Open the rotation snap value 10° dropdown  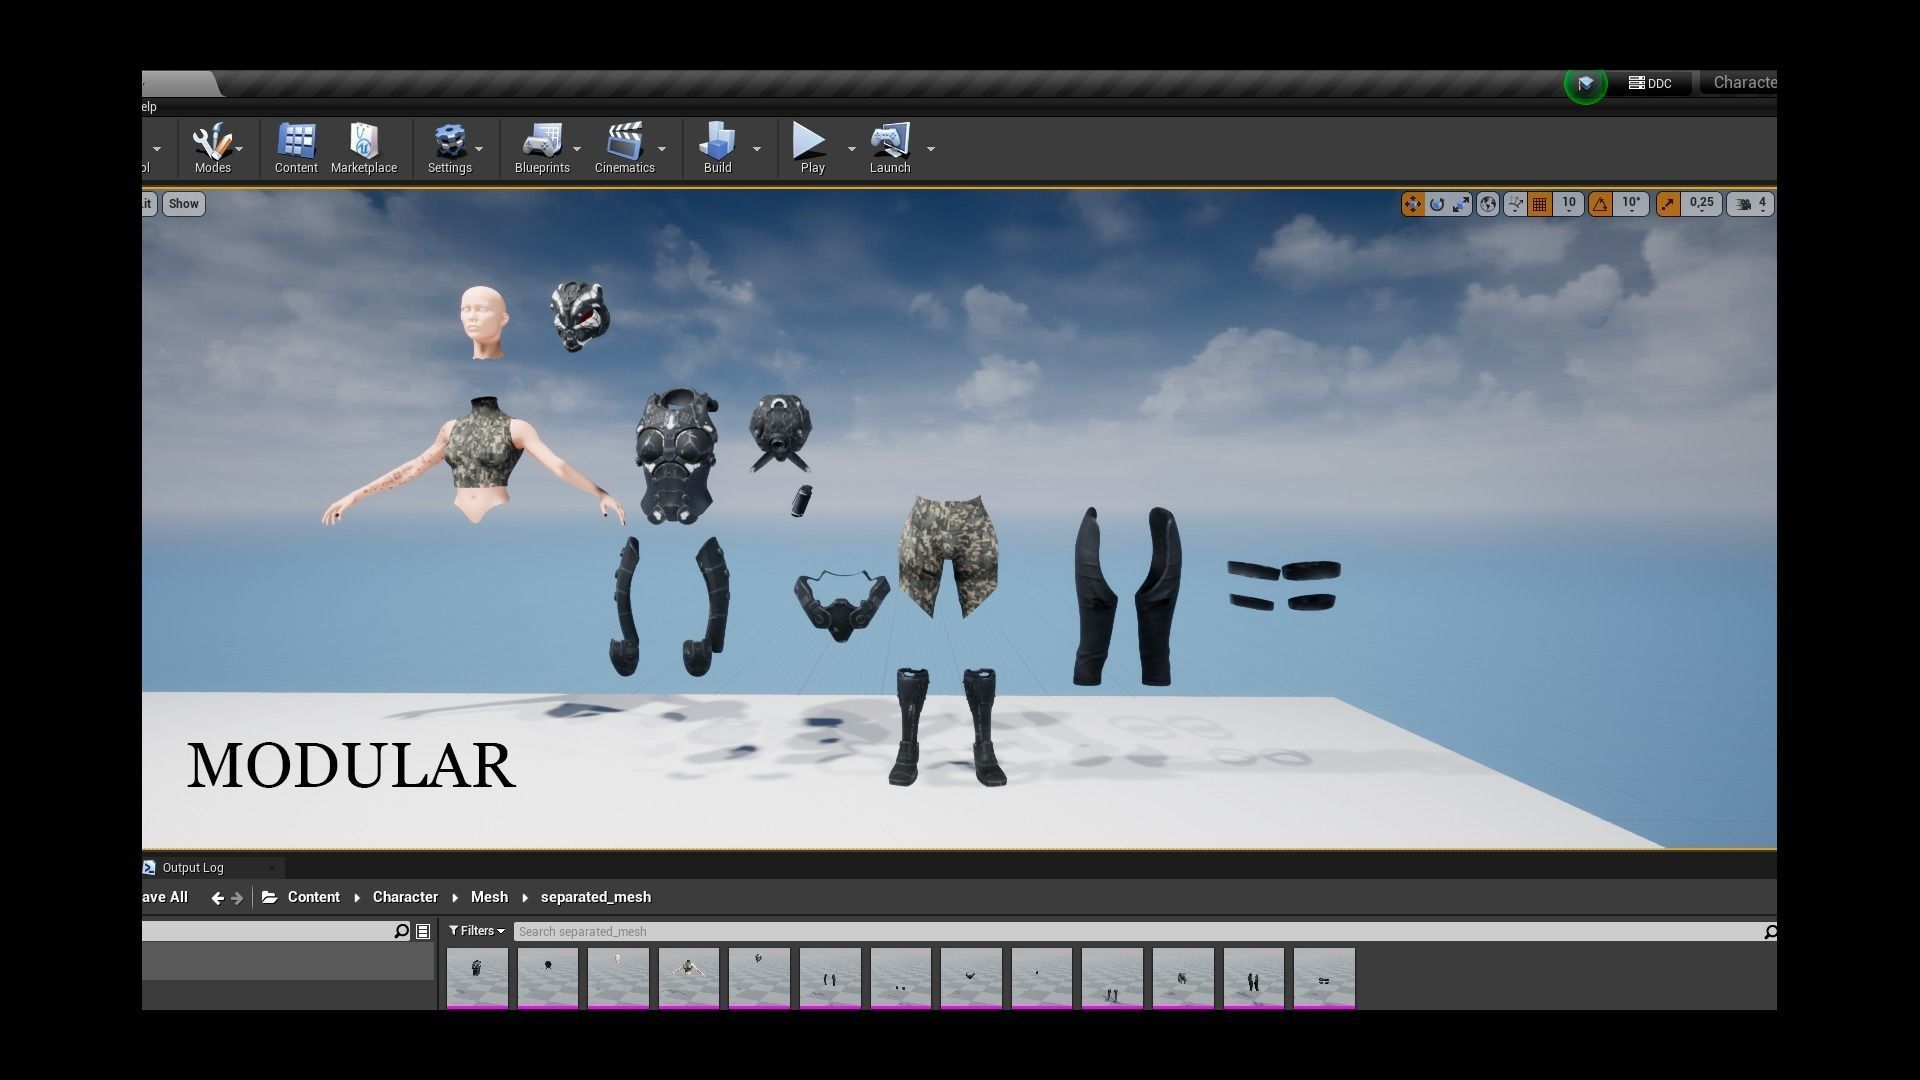coord(1631,204)
